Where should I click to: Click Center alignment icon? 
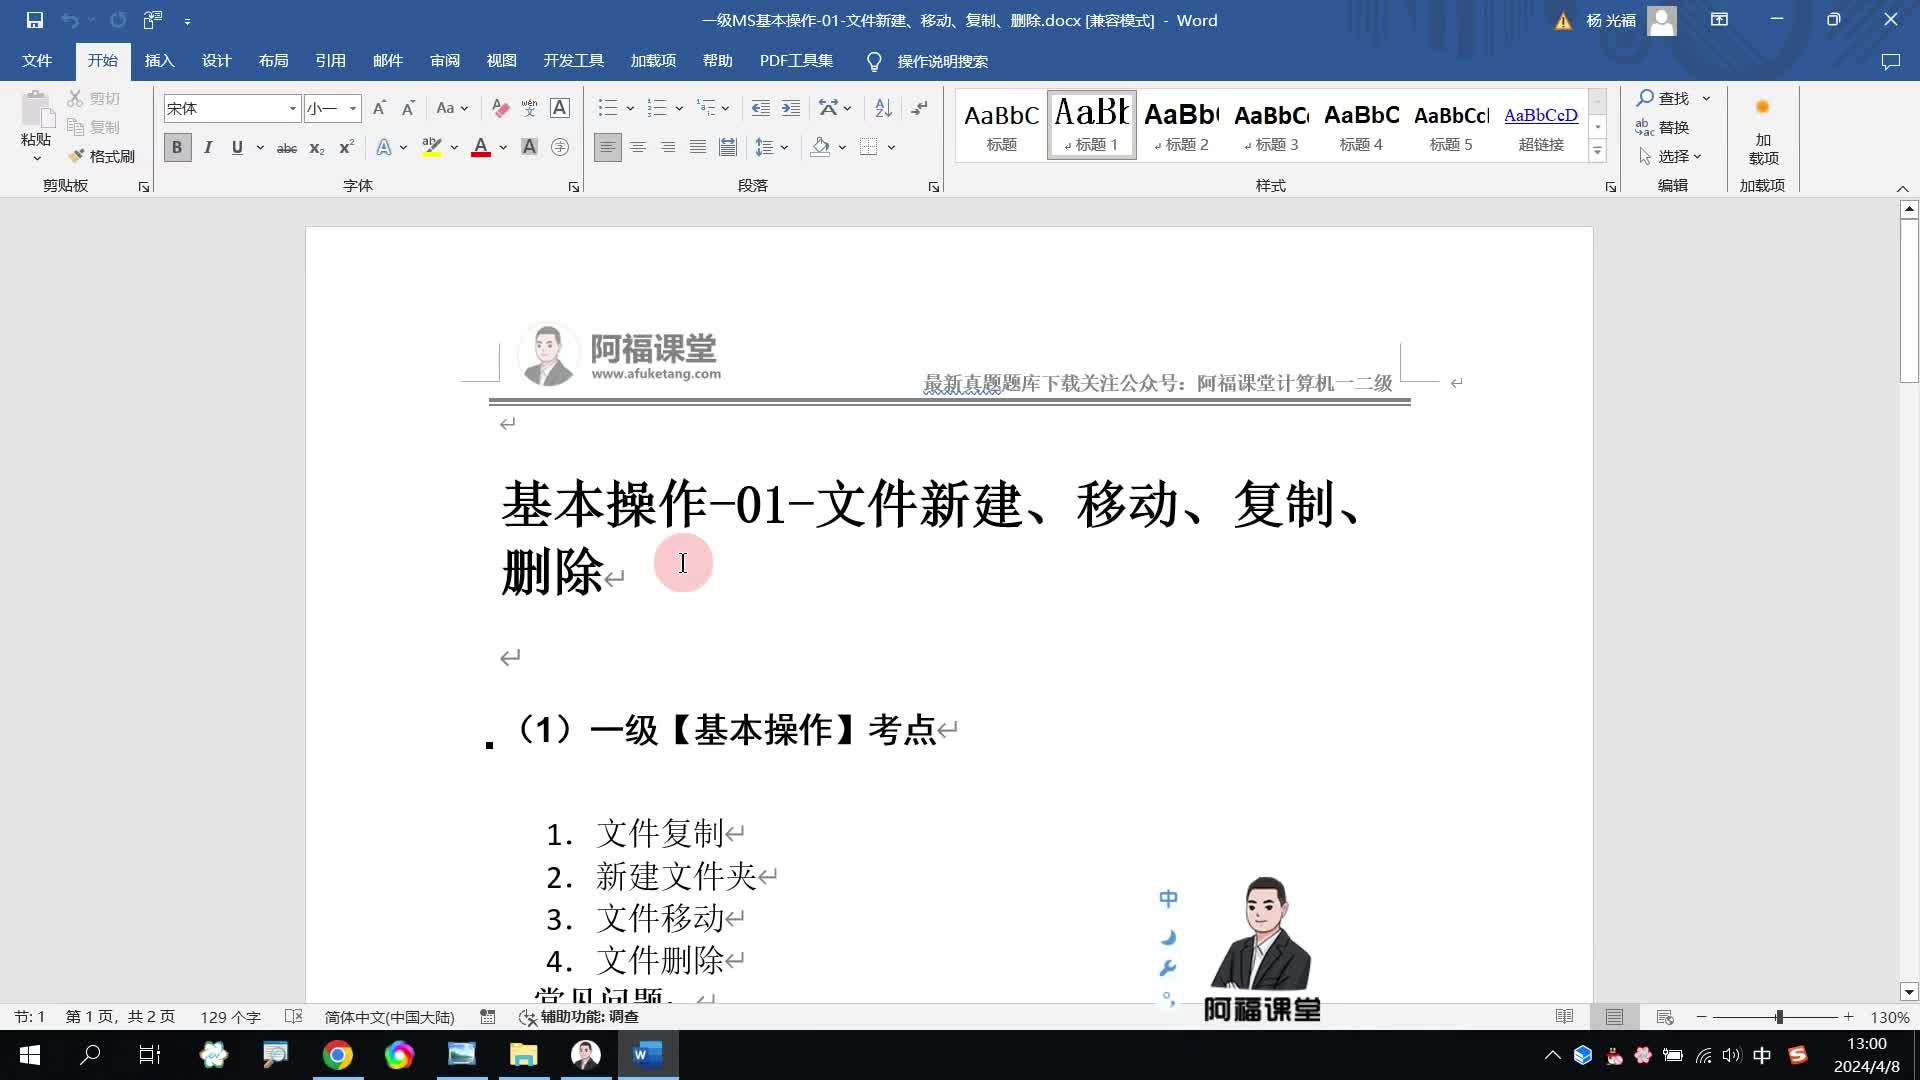(637, 147)
